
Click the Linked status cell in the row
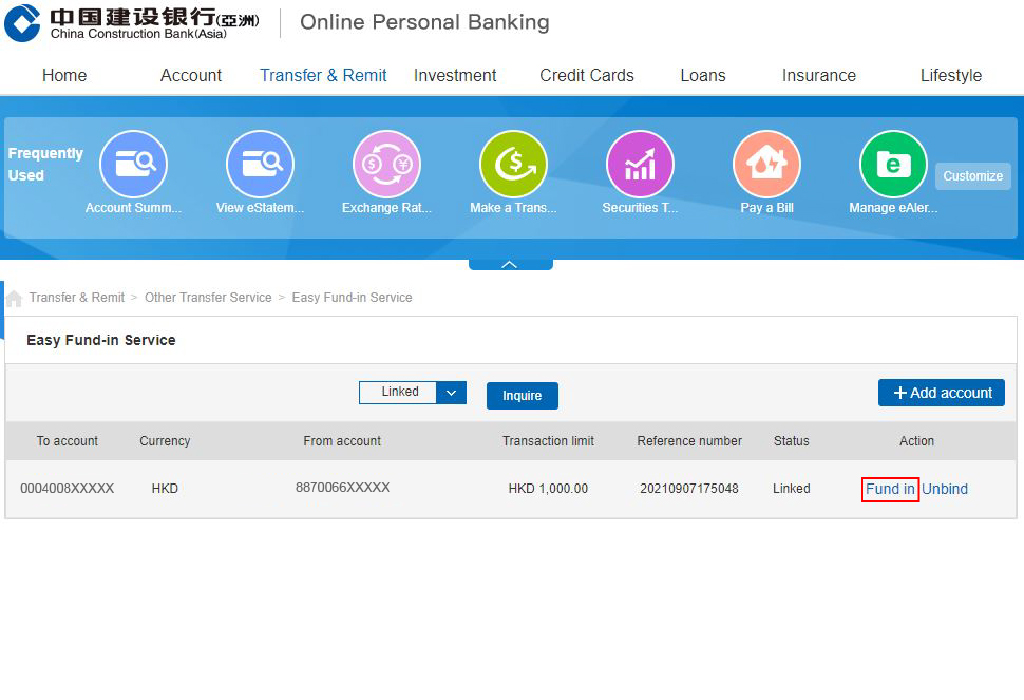click(x=792, y=488)
